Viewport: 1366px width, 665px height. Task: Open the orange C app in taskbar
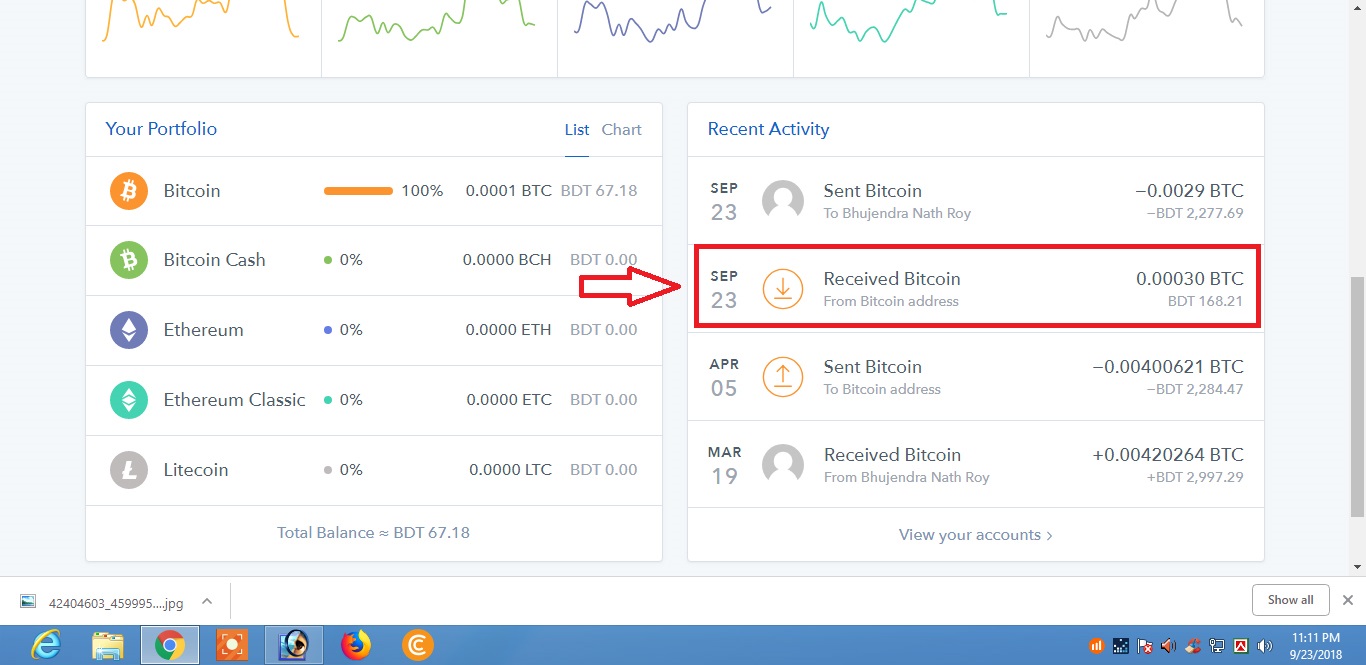coord(418,646)
